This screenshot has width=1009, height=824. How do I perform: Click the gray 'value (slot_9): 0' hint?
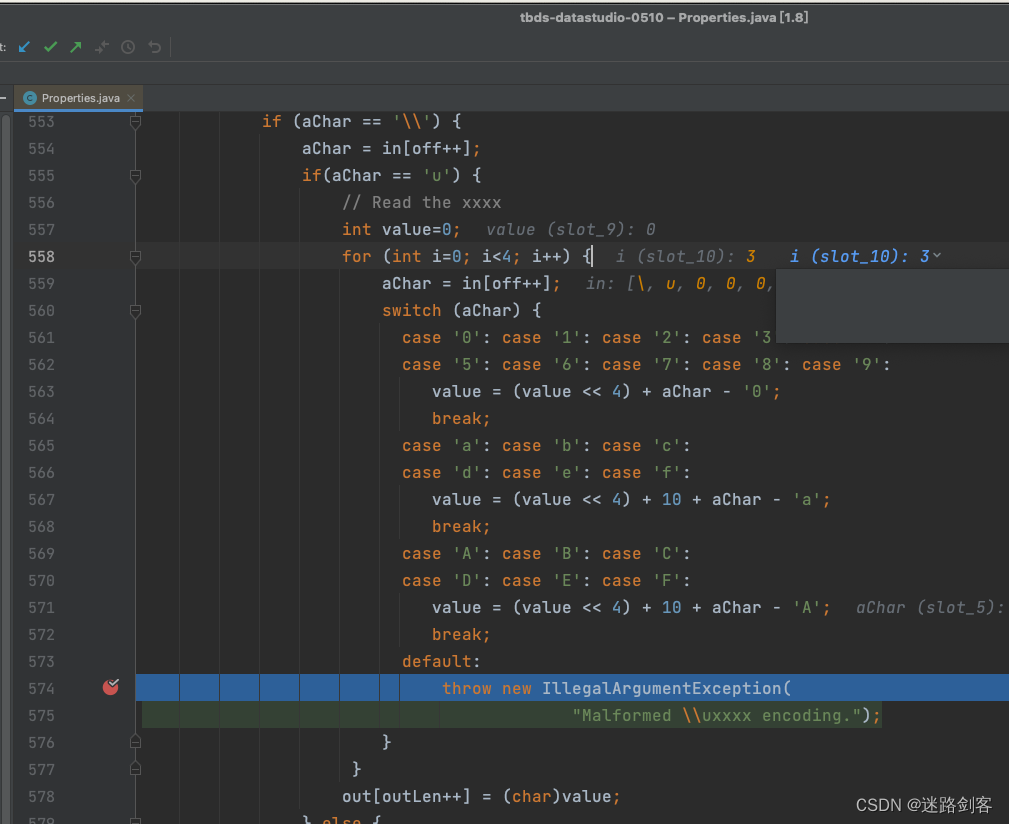pyautogui.click(x=571, y=230)
